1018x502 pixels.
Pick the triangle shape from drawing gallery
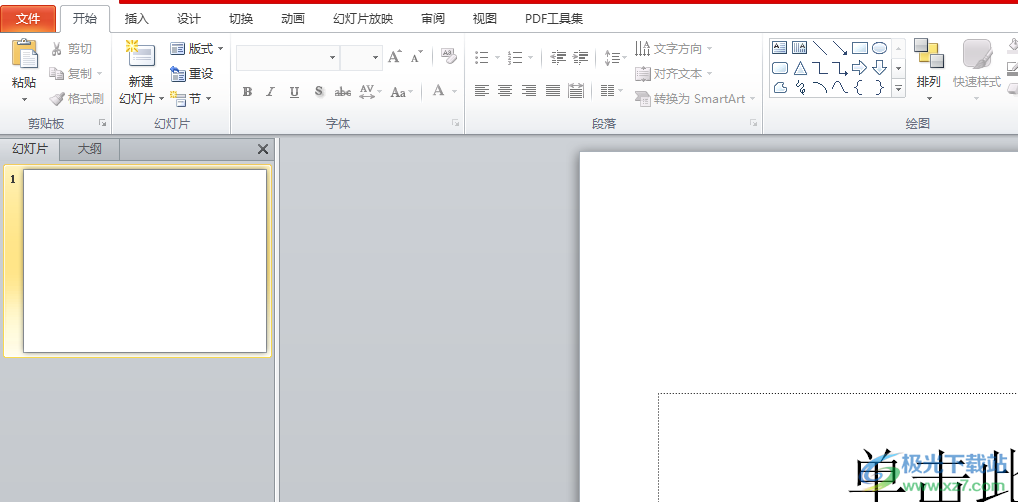pyautogui.click(x=800, y=68)
